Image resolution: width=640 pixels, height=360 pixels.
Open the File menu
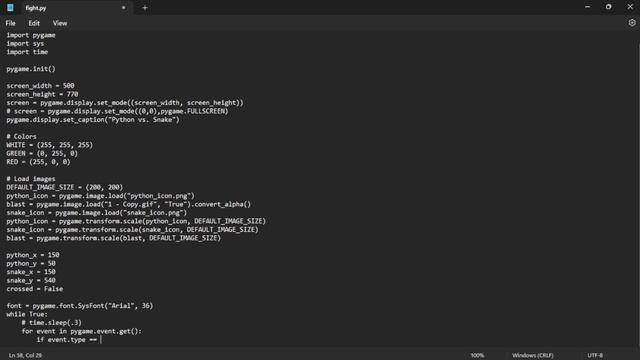click(11, 23)
